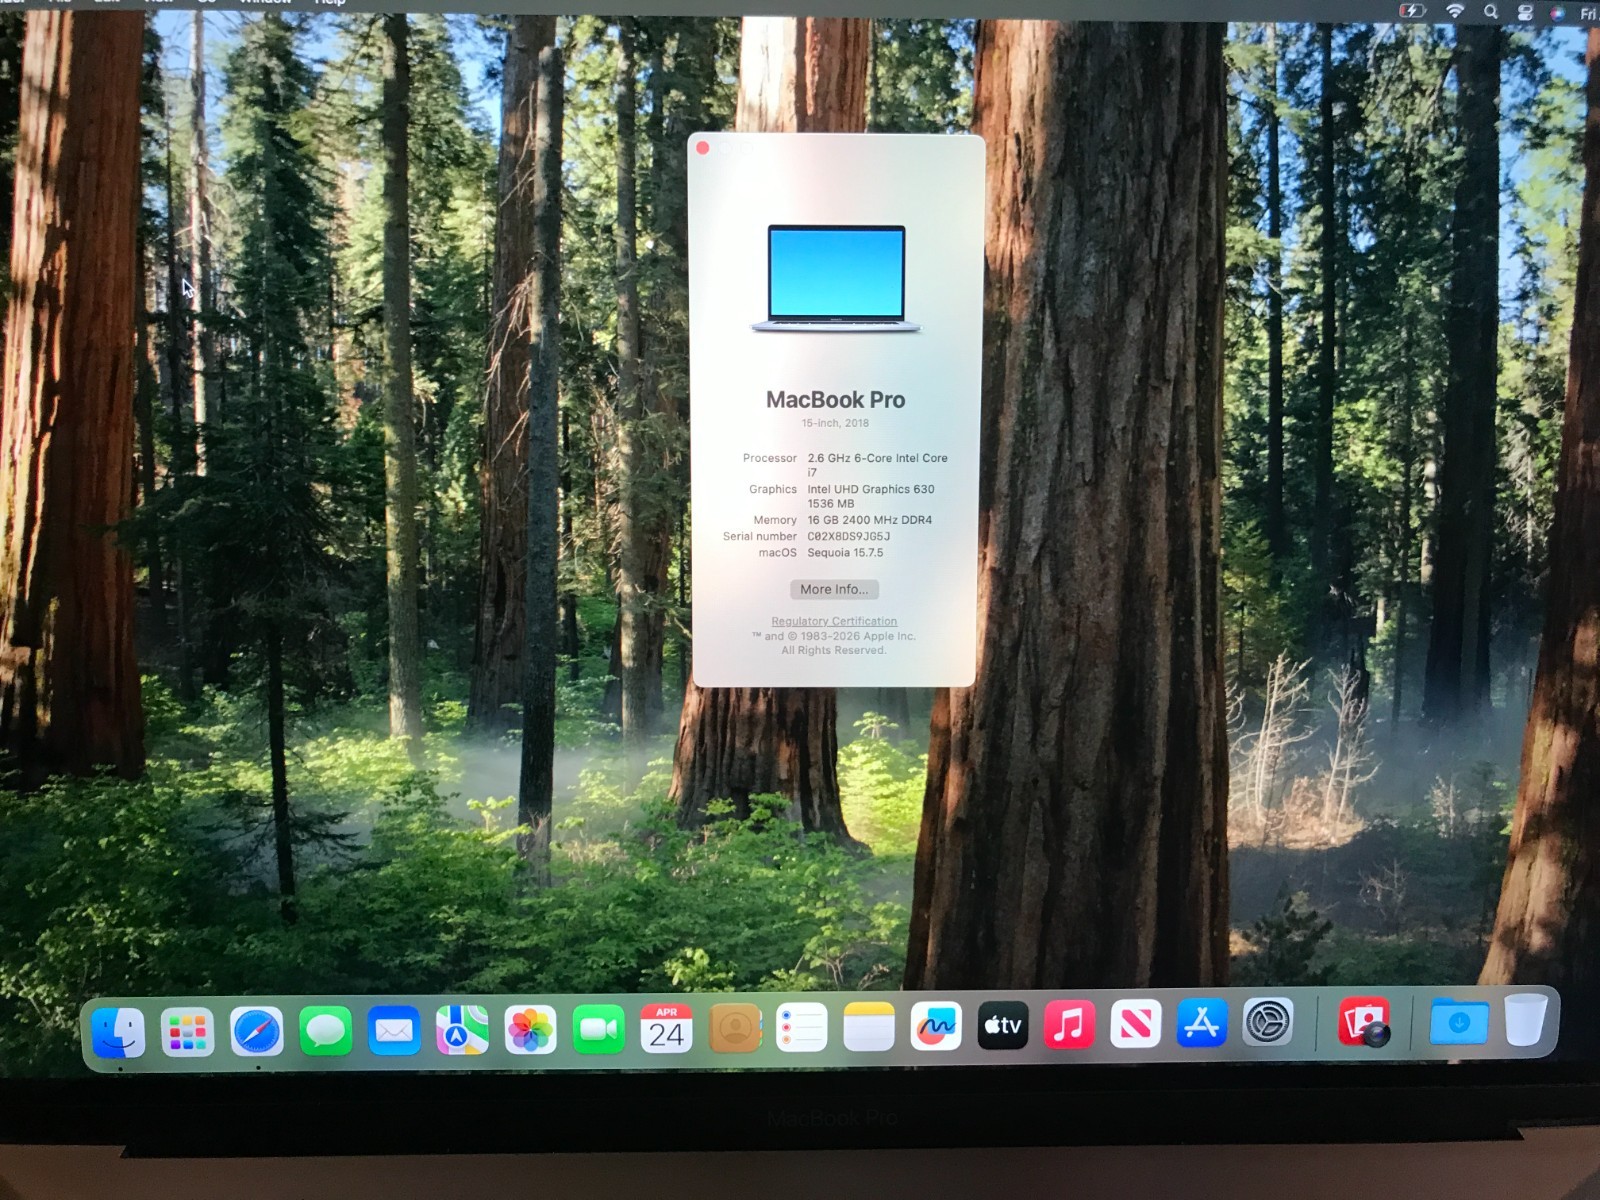Open Spotlight search magnifier
This screenshot has height=1200, width=1600.
[x=1491, y=12]
